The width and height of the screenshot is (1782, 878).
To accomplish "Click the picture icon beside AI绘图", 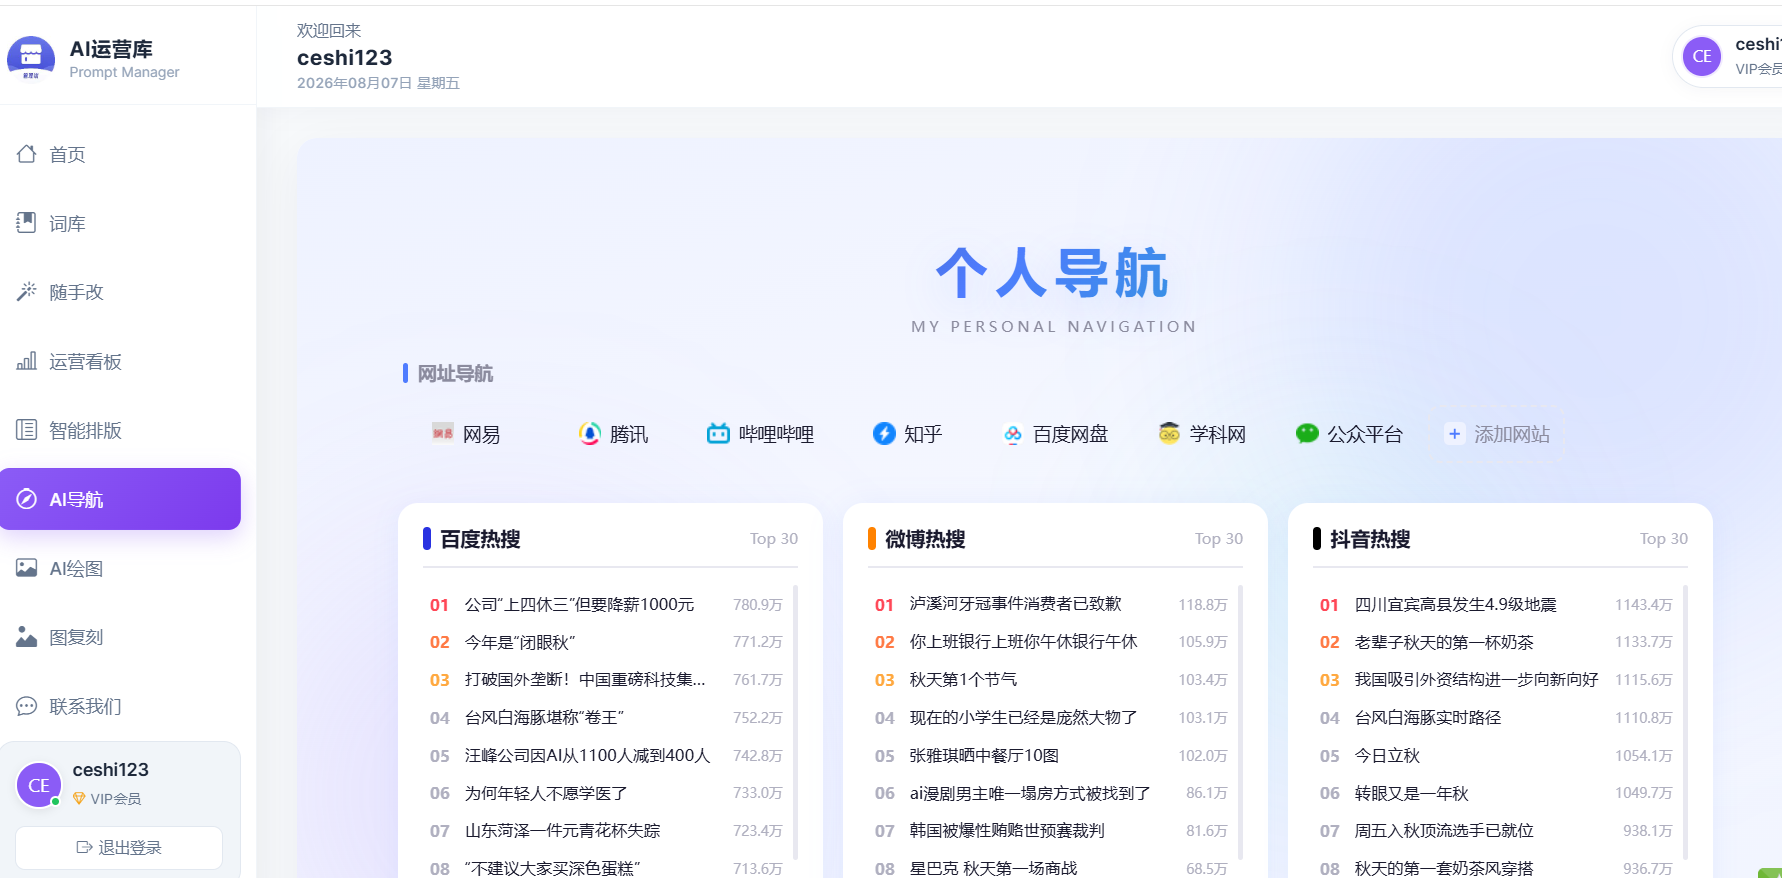I will [x=27, y=568].
